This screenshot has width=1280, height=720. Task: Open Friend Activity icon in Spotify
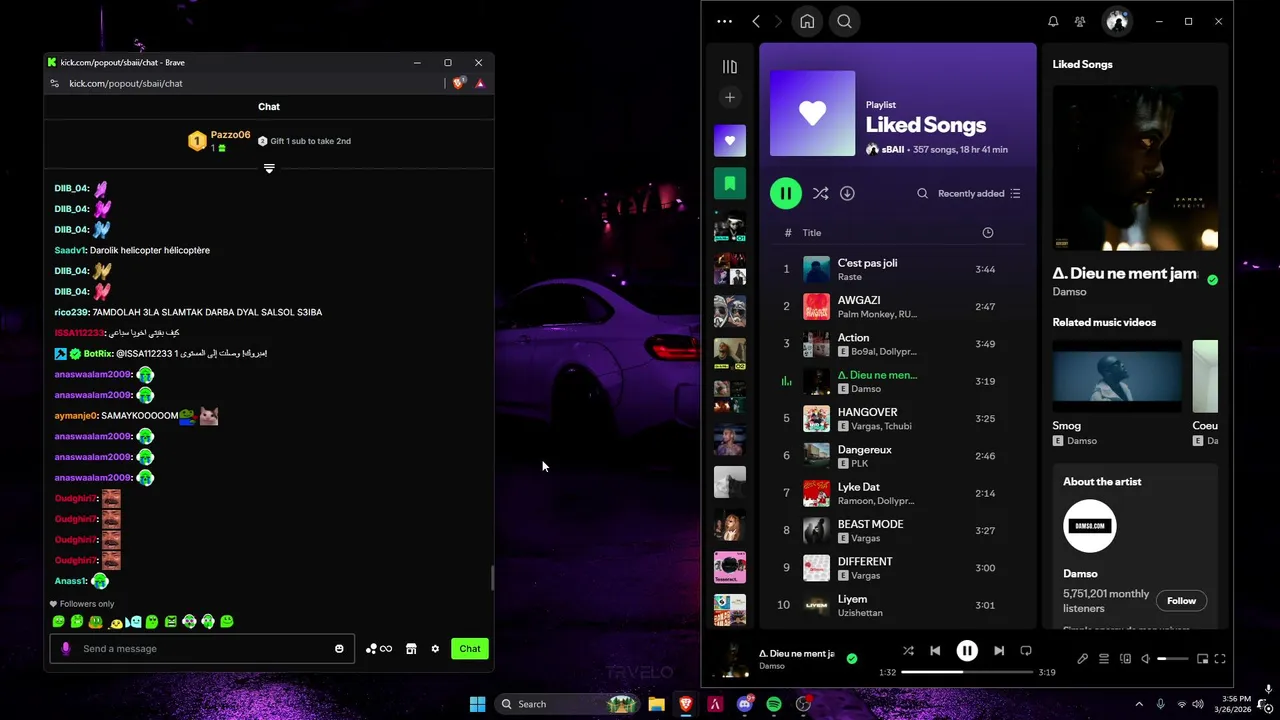click(x=1080, y=21)
